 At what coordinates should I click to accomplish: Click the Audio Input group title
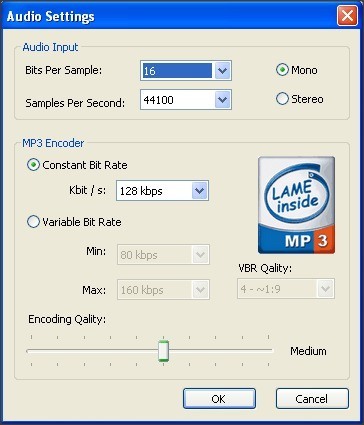click(50, 47)
